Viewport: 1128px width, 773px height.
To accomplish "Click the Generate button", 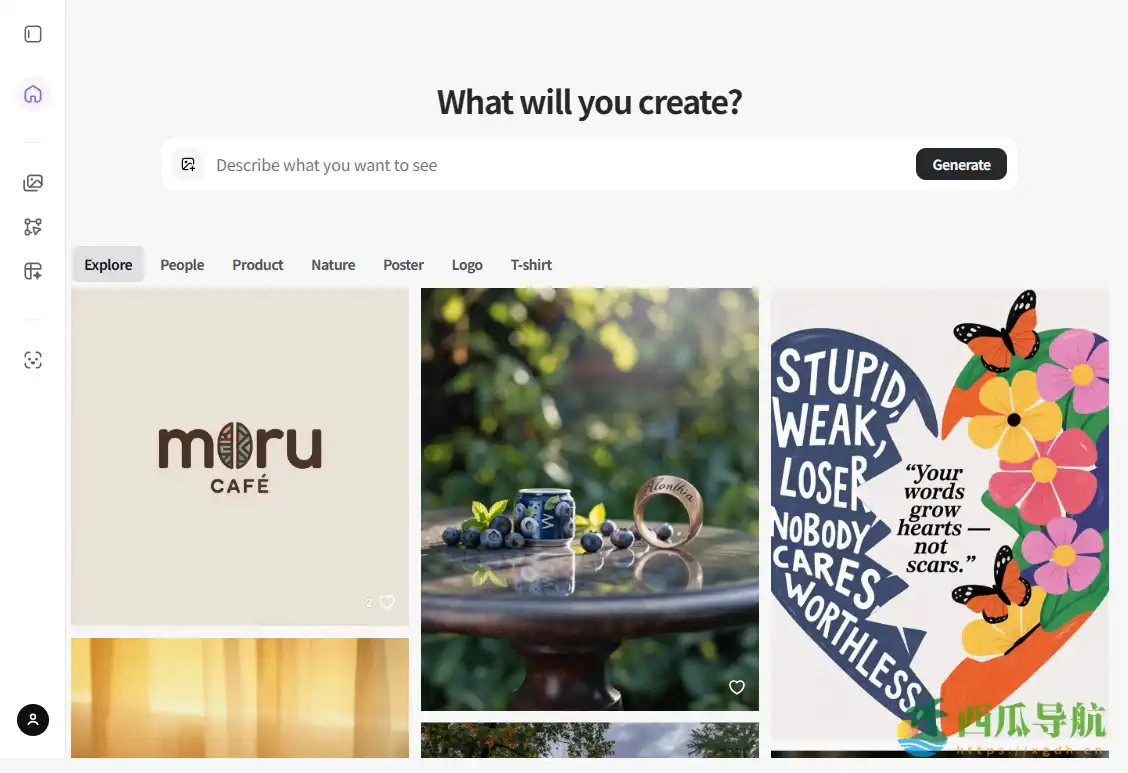I will click(x=961, y=165).
